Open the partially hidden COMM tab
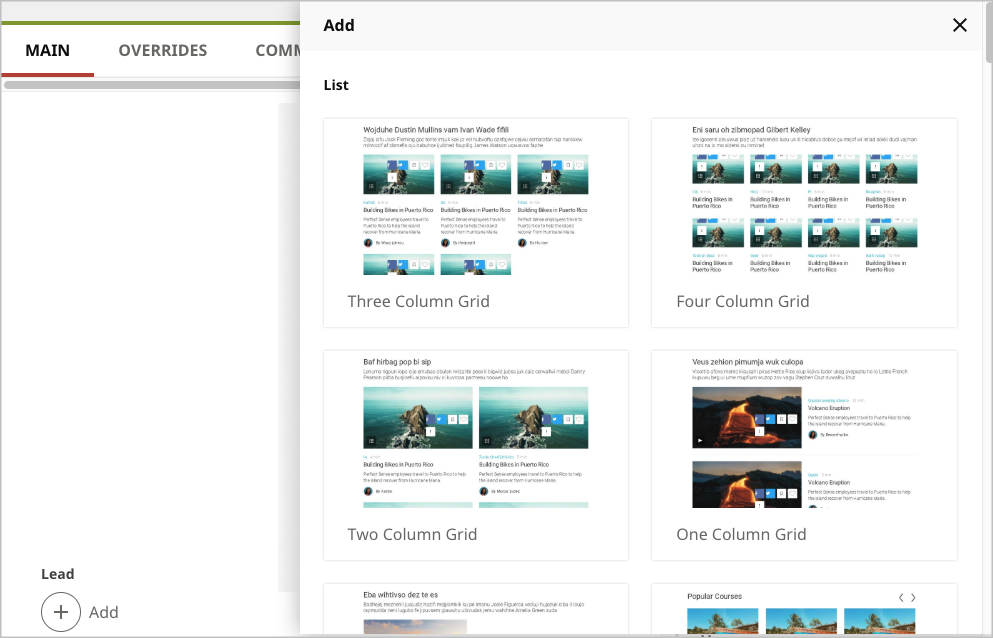 click(277, 51)
